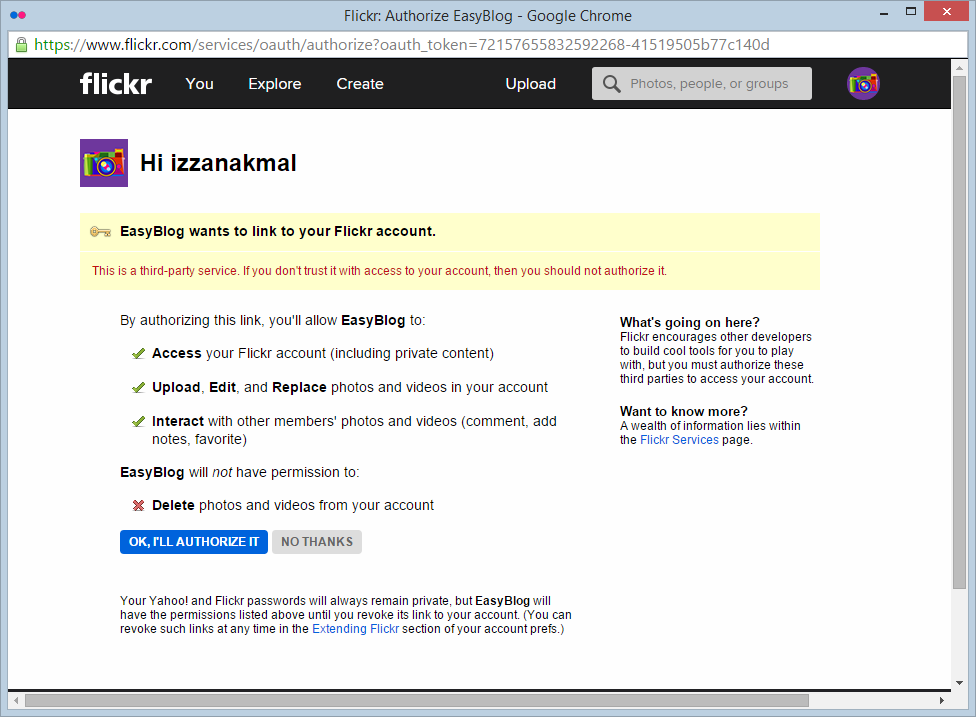Close the Chrome window
The width and height of the screenshot is (976, 717).
click(x=946, y=11)
